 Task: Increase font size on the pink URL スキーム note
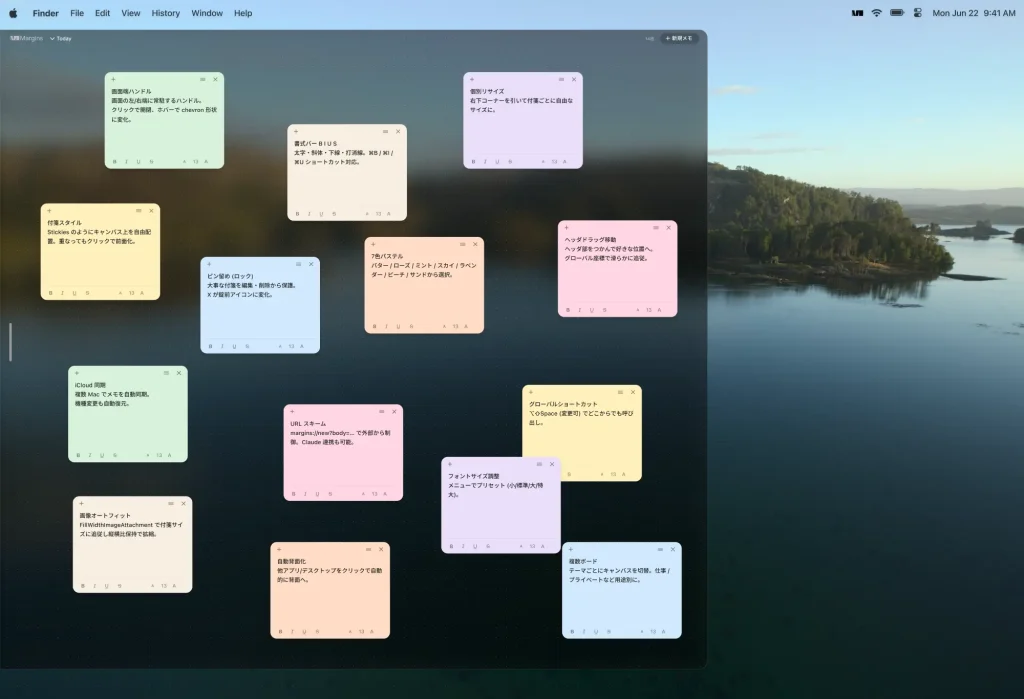coord(385,494)
